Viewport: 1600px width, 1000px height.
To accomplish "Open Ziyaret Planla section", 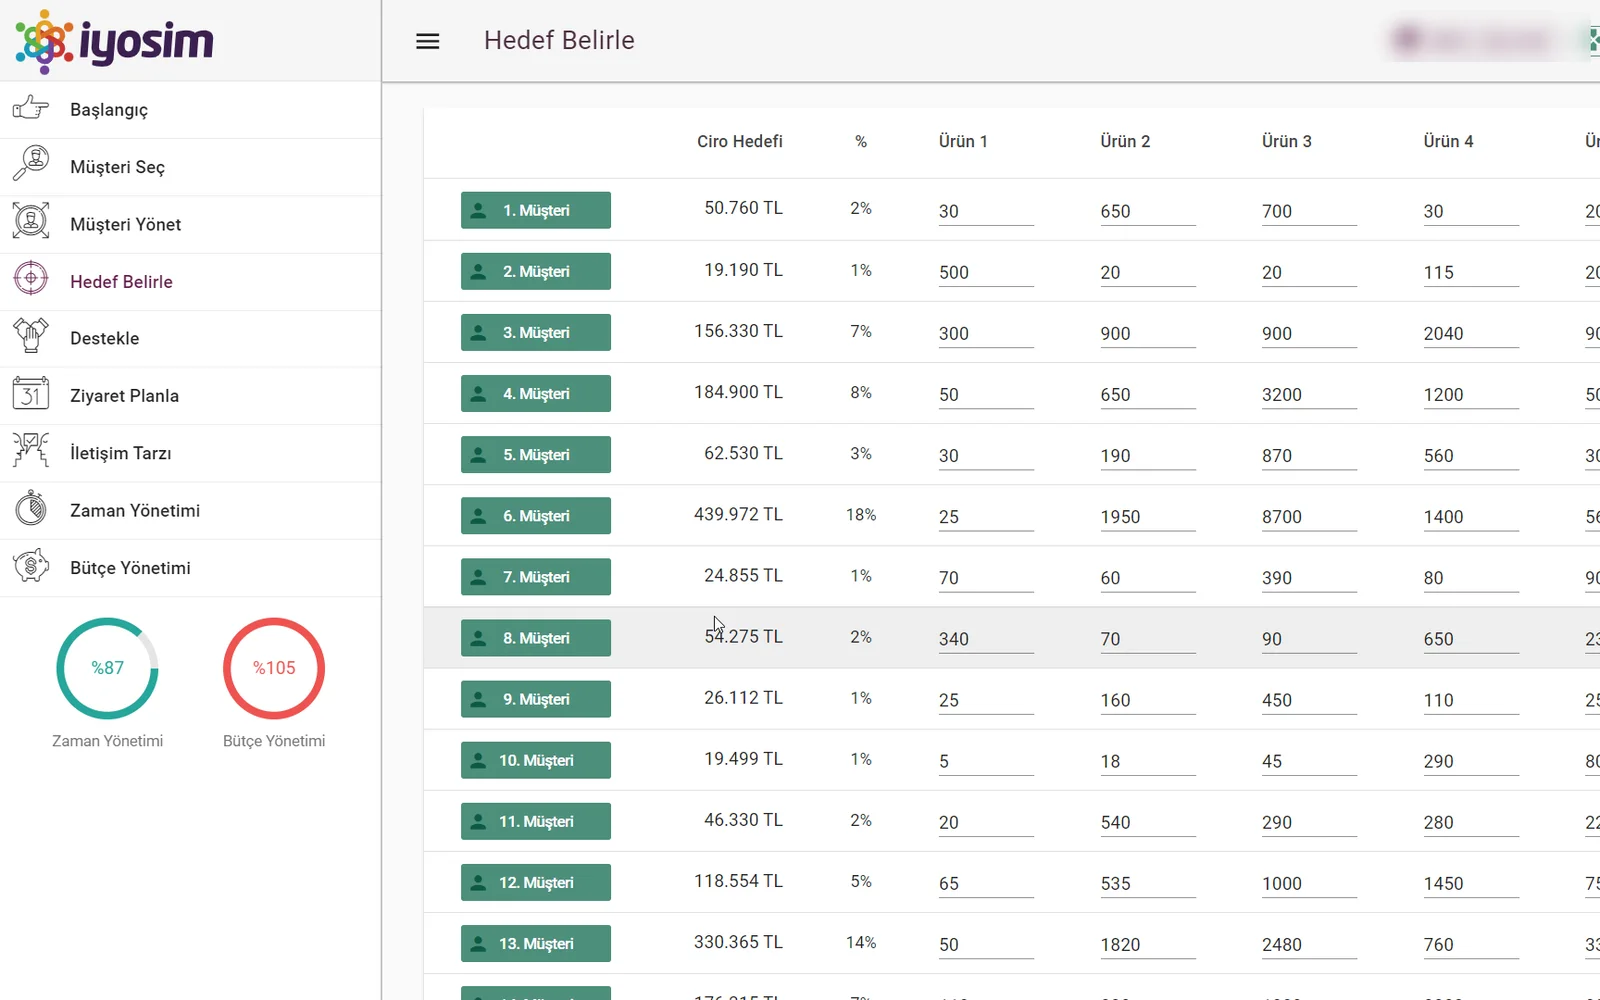I will [x=190, y=396].
